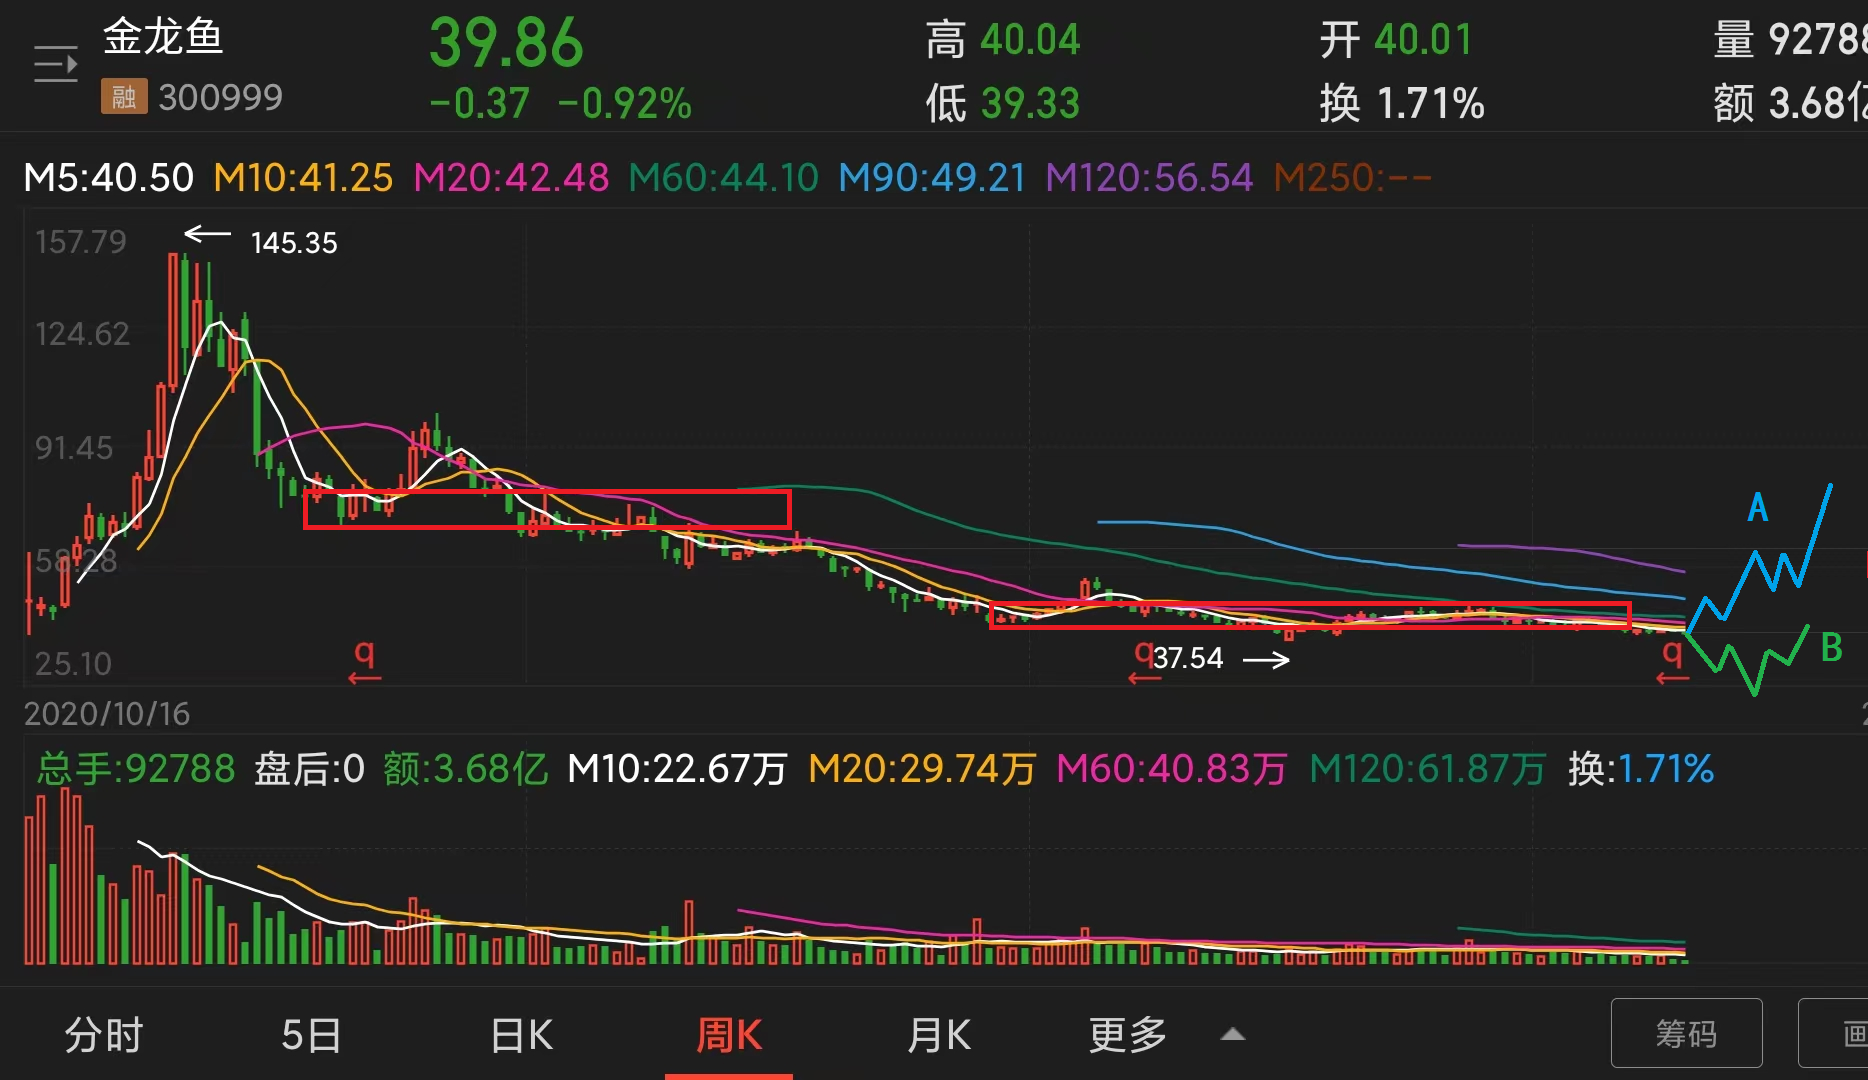
Task: Tap the 124.62 price axis label
Action: click(82, 334)
